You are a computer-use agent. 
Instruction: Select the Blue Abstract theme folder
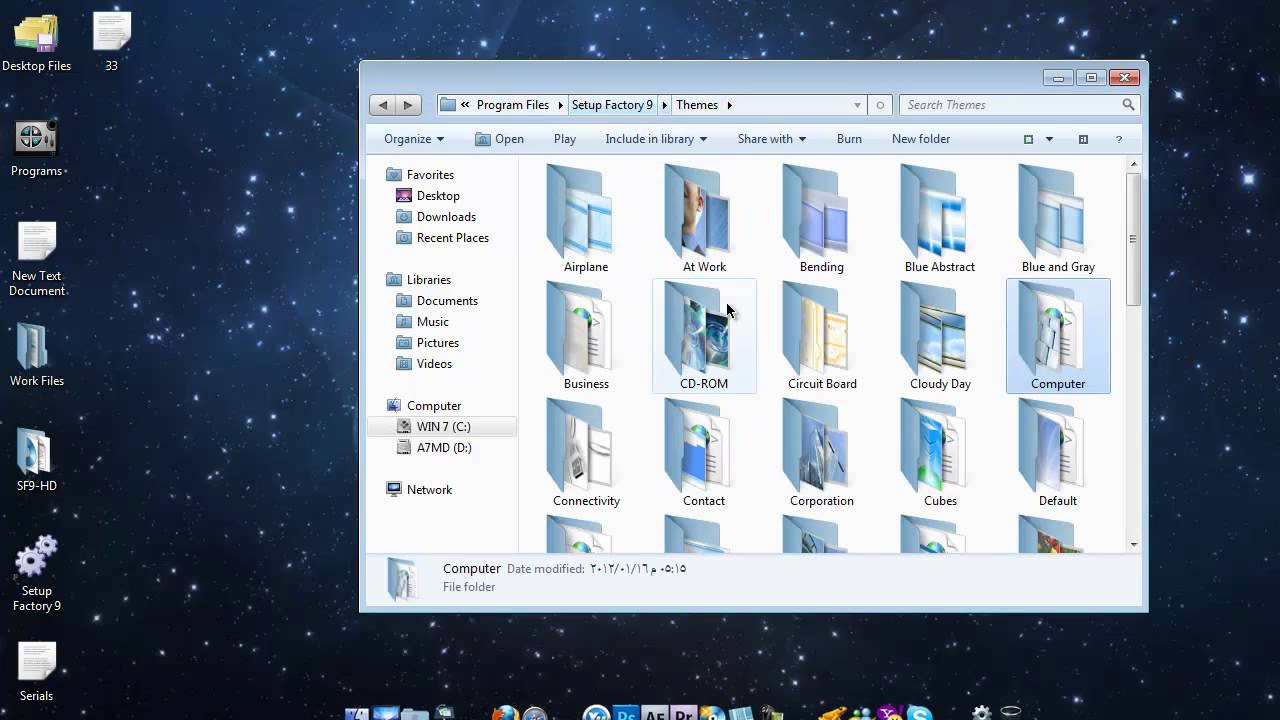coord(940,219)
